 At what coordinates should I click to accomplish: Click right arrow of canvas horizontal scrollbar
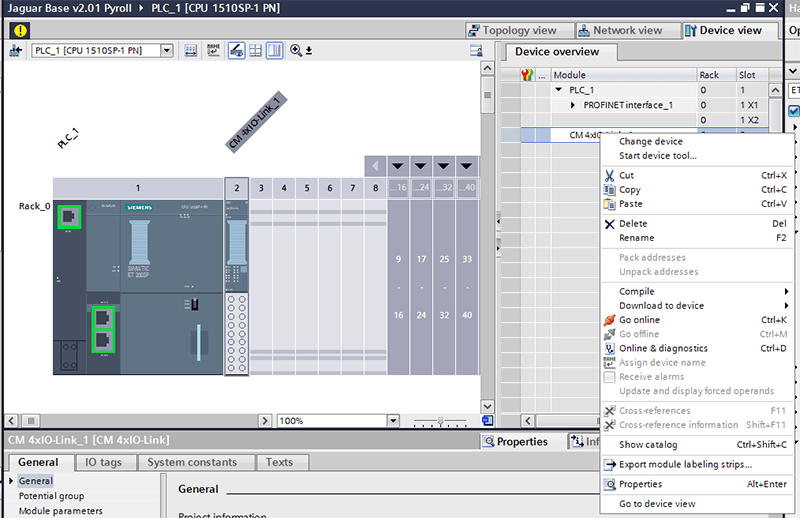(x=265, y=421)
